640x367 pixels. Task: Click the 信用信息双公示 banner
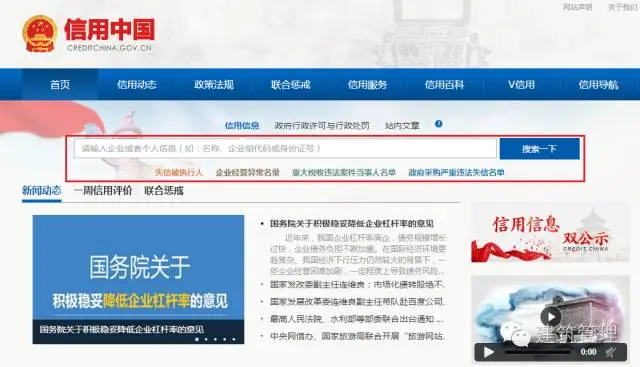[x=550, y=232]
